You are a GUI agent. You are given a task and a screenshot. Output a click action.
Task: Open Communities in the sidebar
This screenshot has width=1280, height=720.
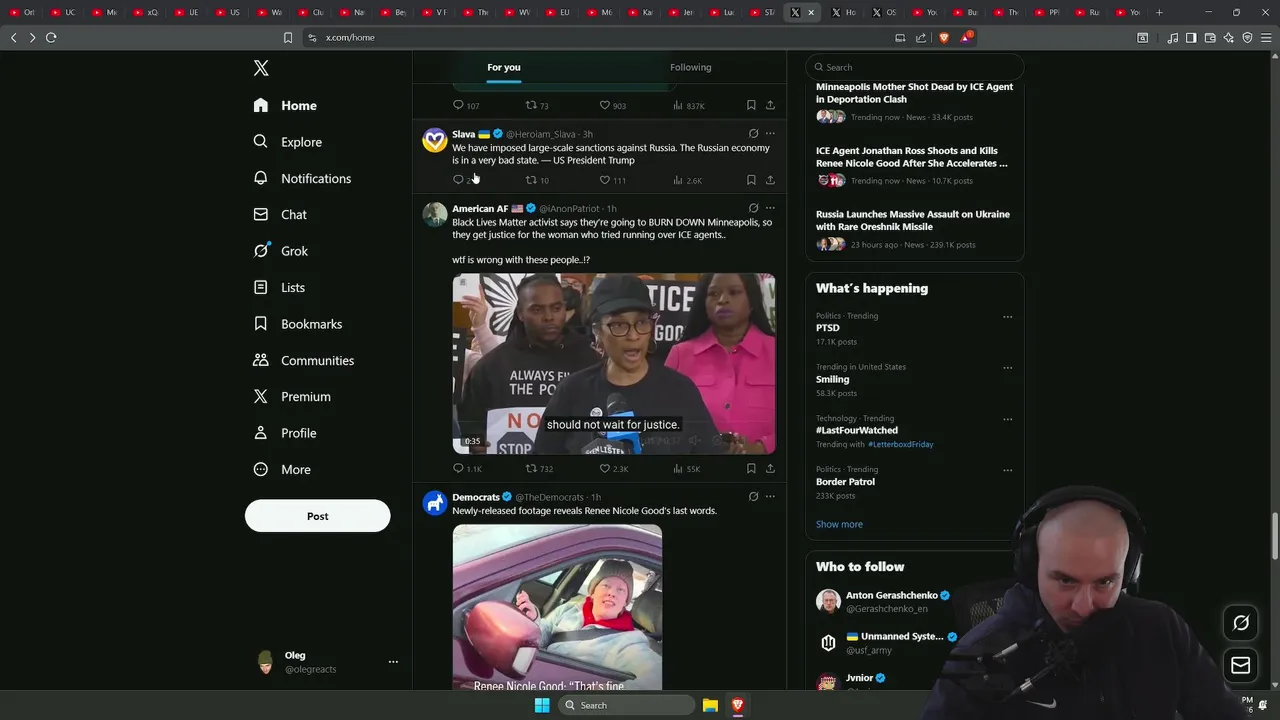[x=304, y=360]
